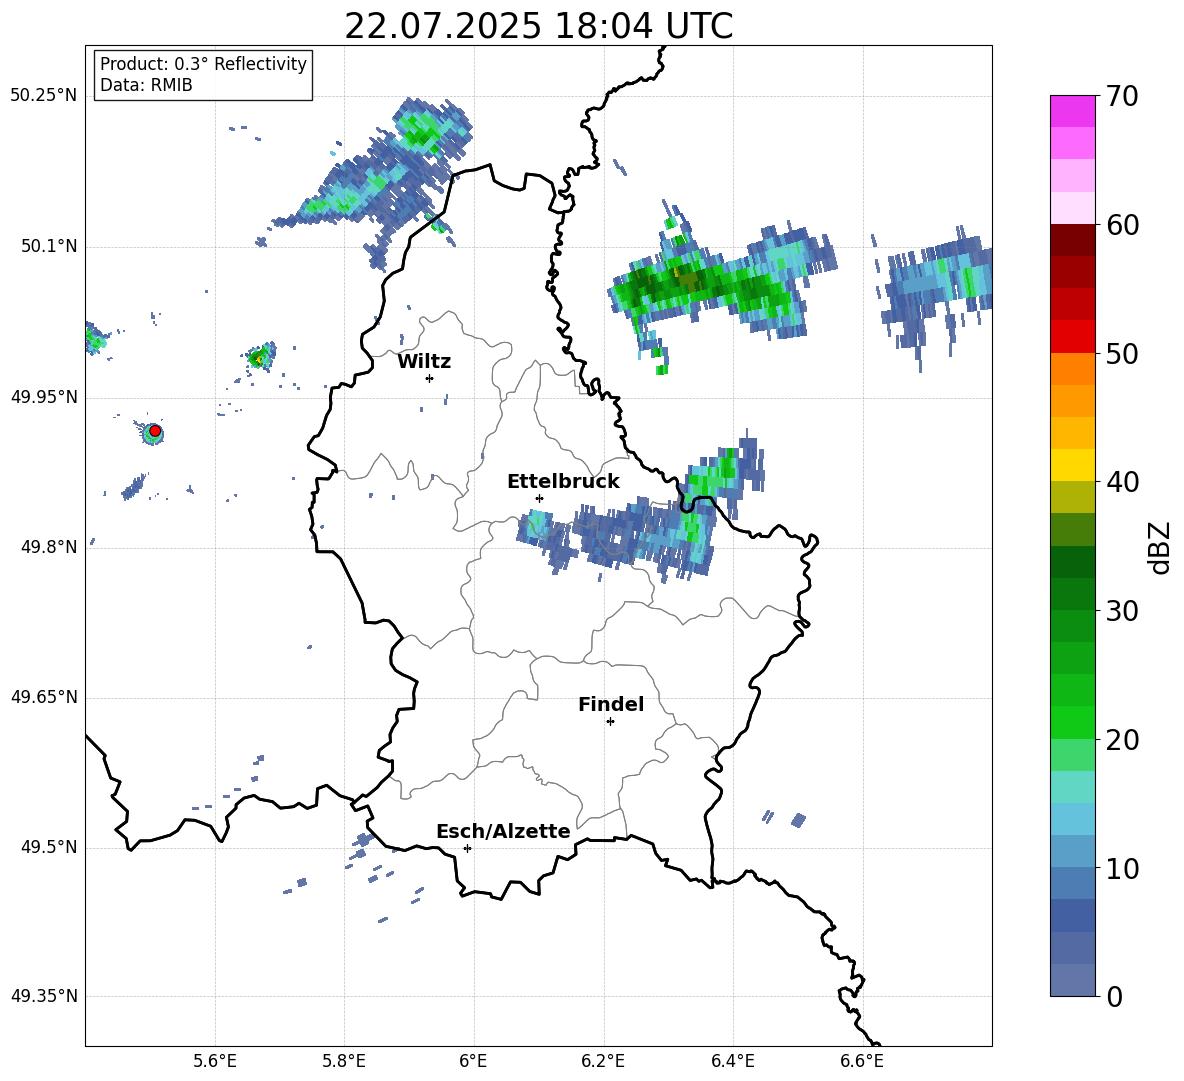This screenshot has height=1081, width=1184.
Task: Click the 10 colorbar tick label
Action: coord(1122,869)
